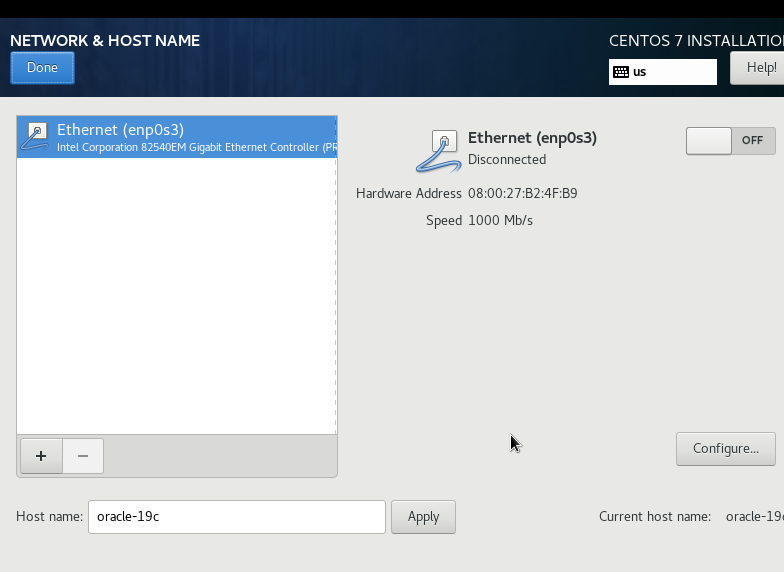The image size is (784, 572).
Task: Click the CENTOS 7 INSTALLATION heading
Action: point(696,40)
